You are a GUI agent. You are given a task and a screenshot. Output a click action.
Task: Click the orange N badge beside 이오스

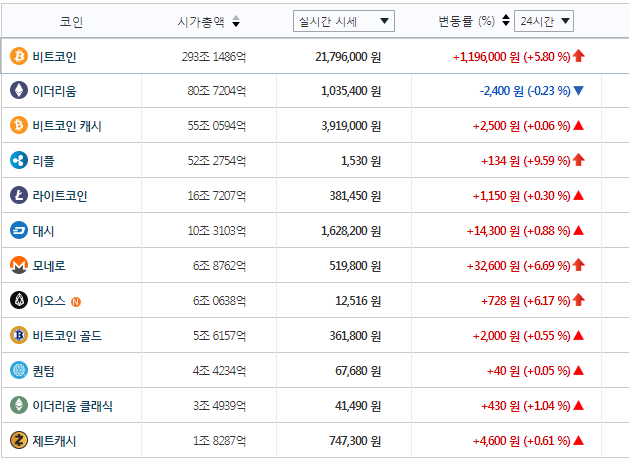[76, 301]
